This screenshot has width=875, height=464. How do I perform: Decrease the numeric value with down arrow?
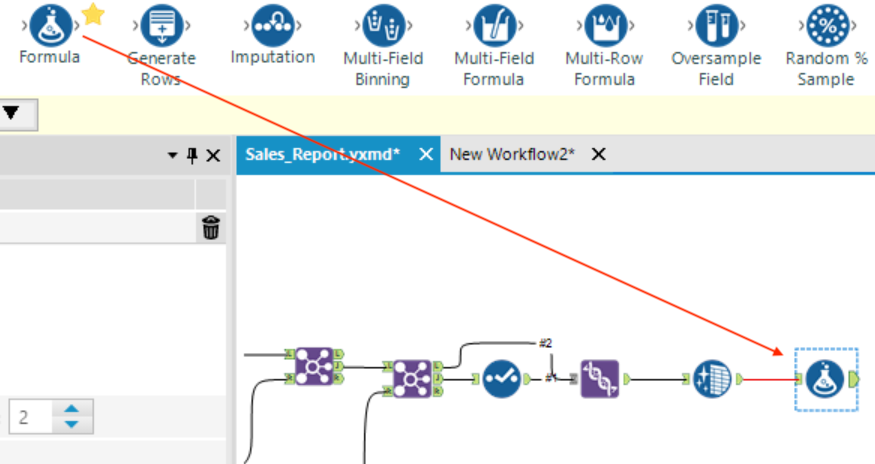click(x=71, y=424)
